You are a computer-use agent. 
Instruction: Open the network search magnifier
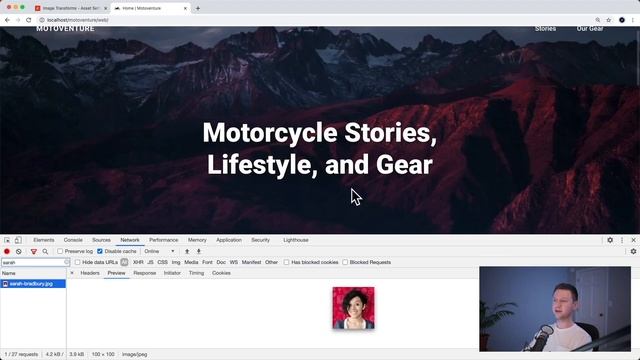click(45, 251)
